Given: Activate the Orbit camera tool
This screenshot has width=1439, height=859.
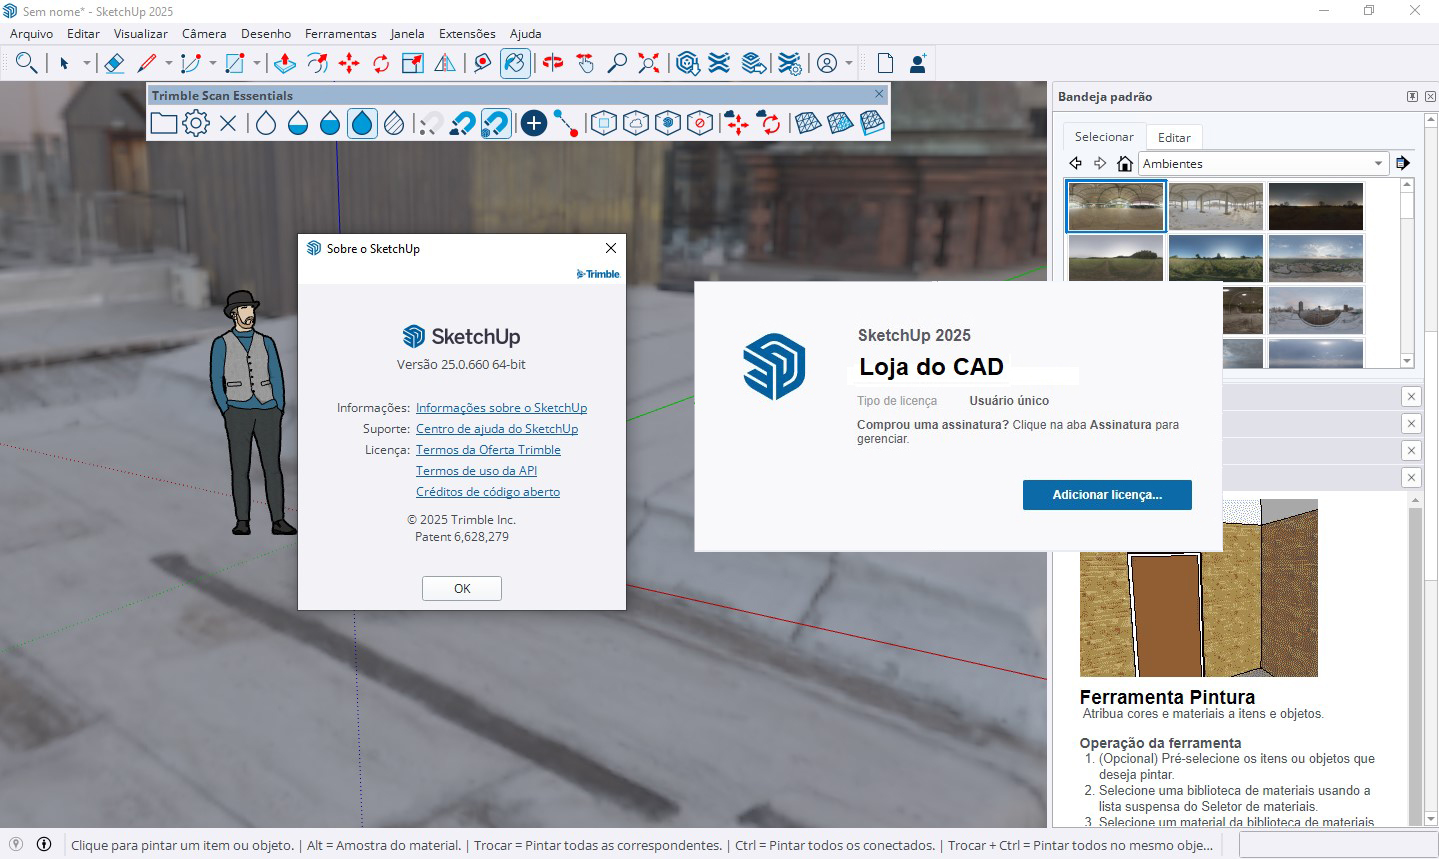Looking at the screenshot, I should (x=553, y=63).
